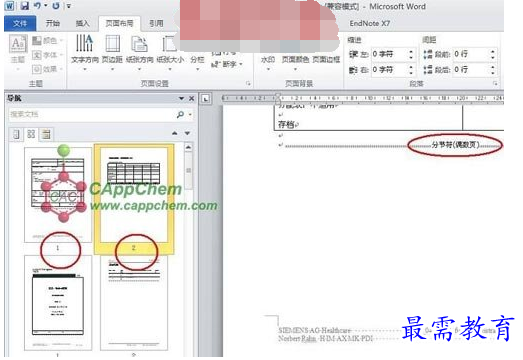
Task: Open the EndNote X7 tab
Action: click(x=370, y=23)
